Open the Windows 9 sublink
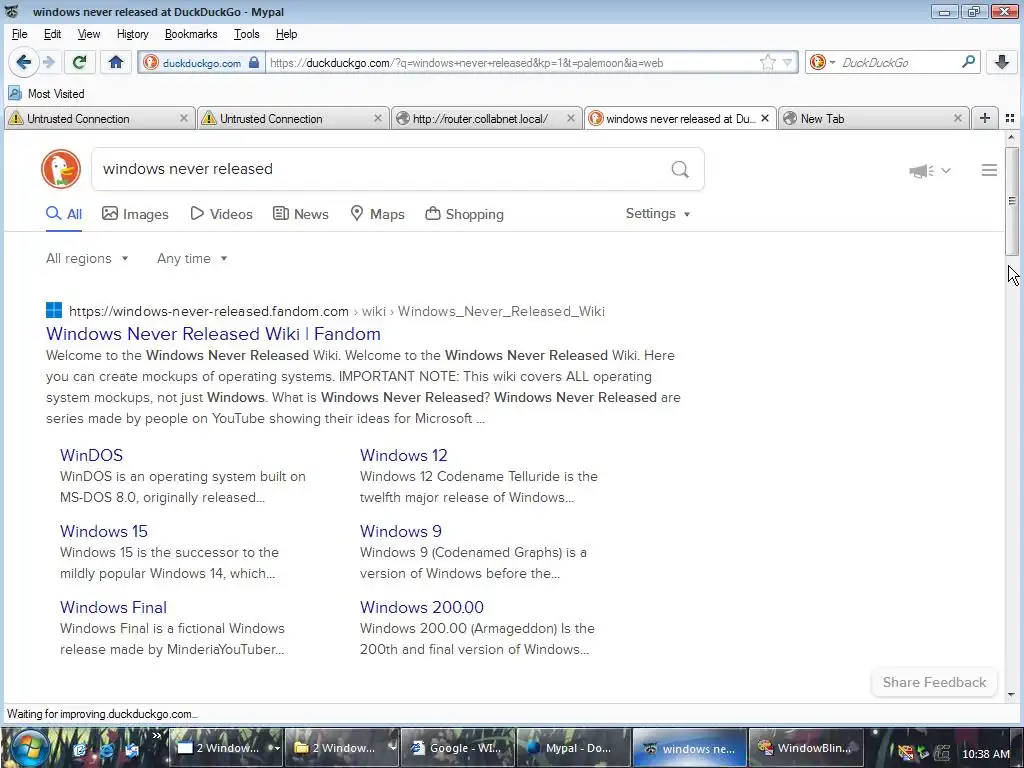Viewport: 1024px width, 768px height. 400,531
